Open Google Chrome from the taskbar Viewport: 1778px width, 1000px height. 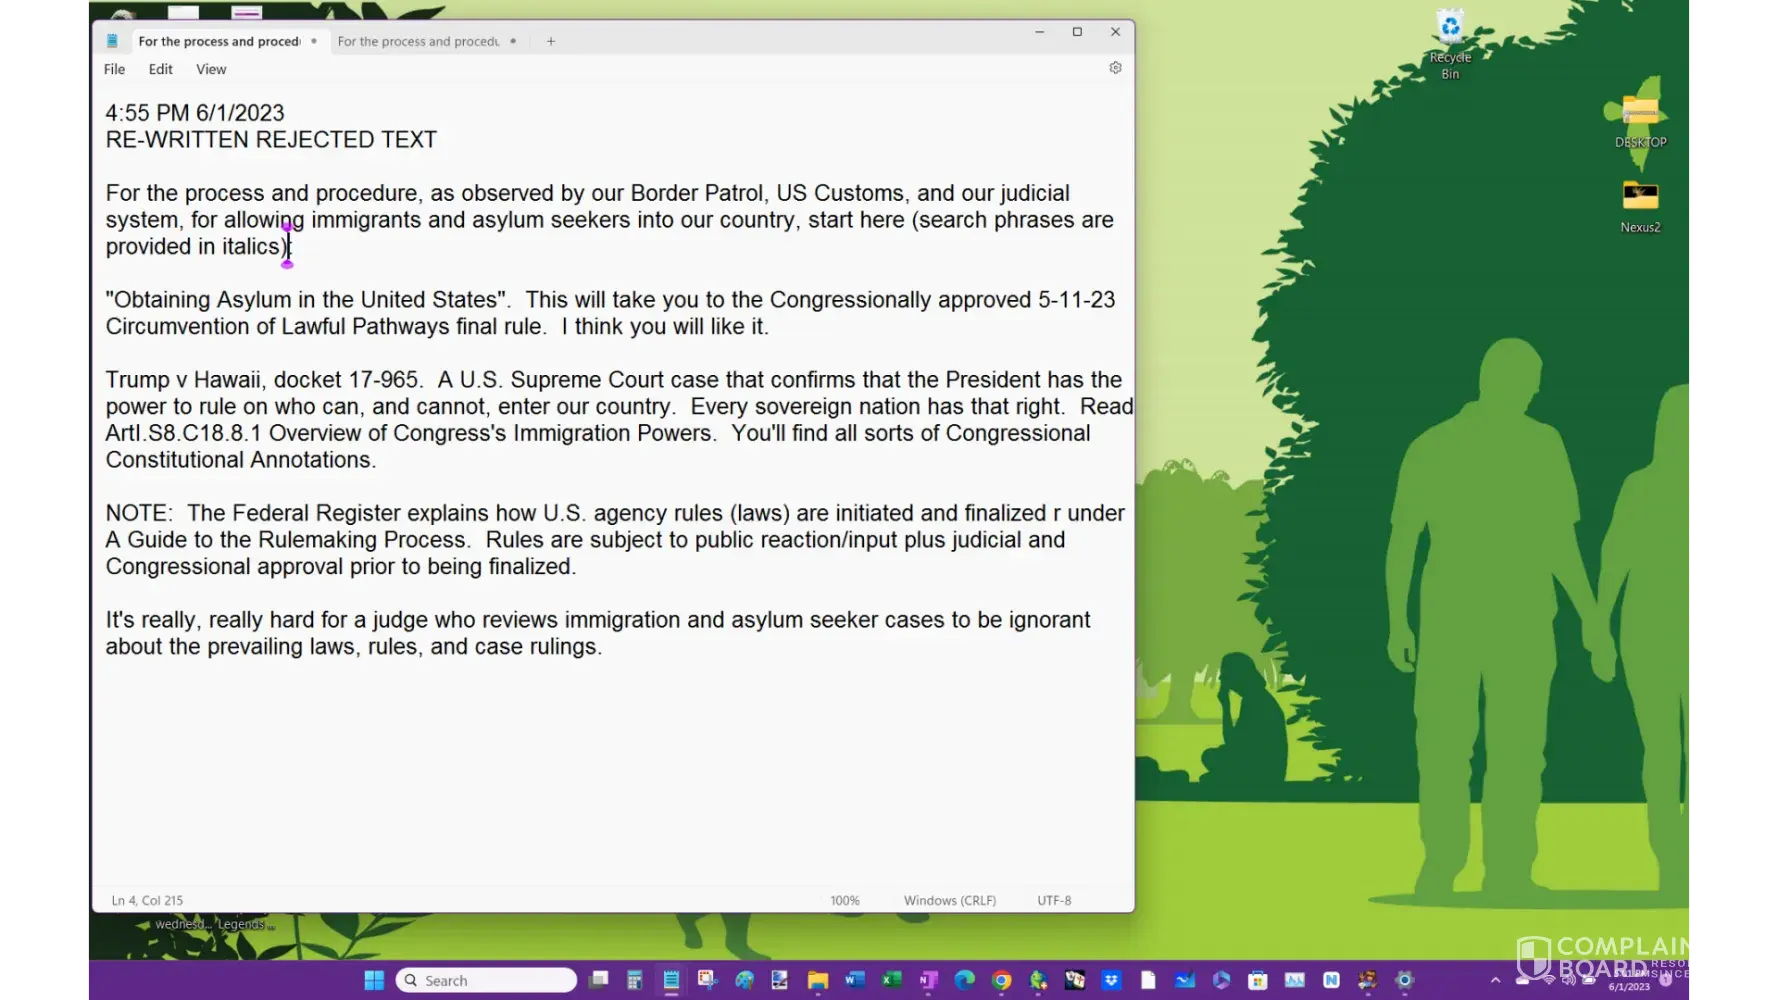1001,980
